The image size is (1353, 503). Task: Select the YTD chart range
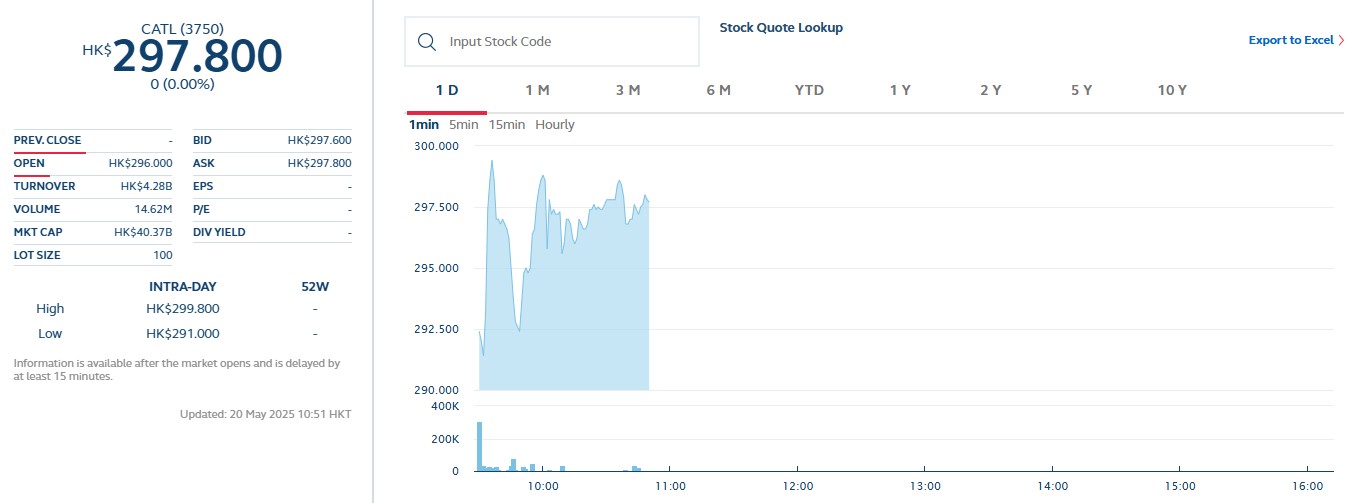click(x=809, y=90)
